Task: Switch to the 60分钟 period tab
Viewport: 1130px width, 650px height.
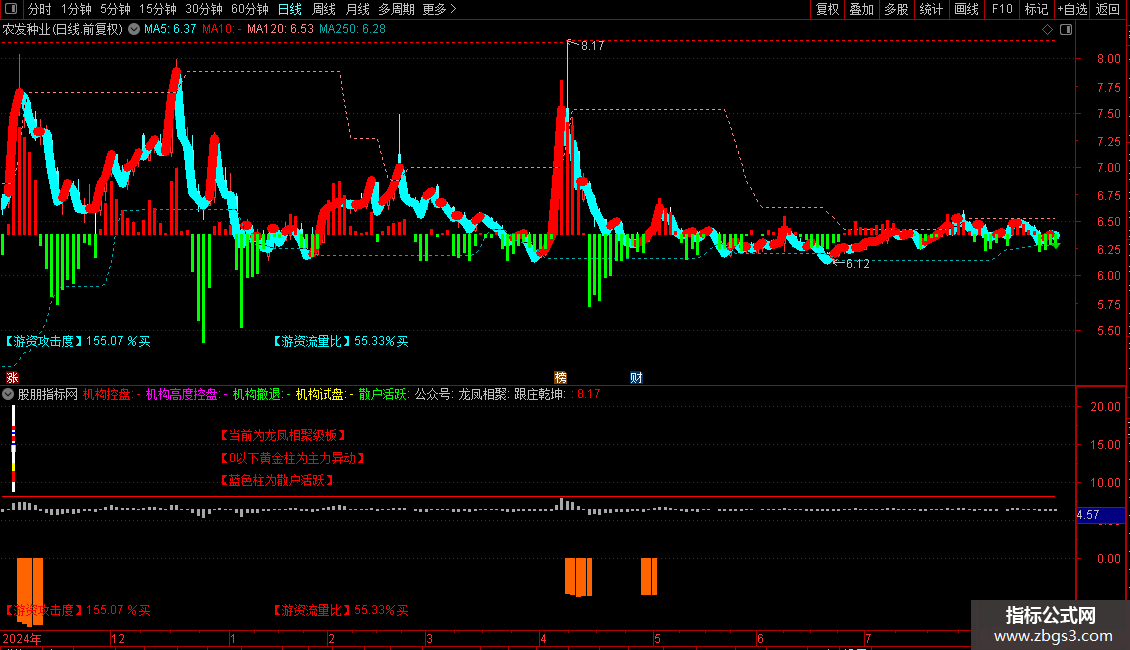Action: 250,9
